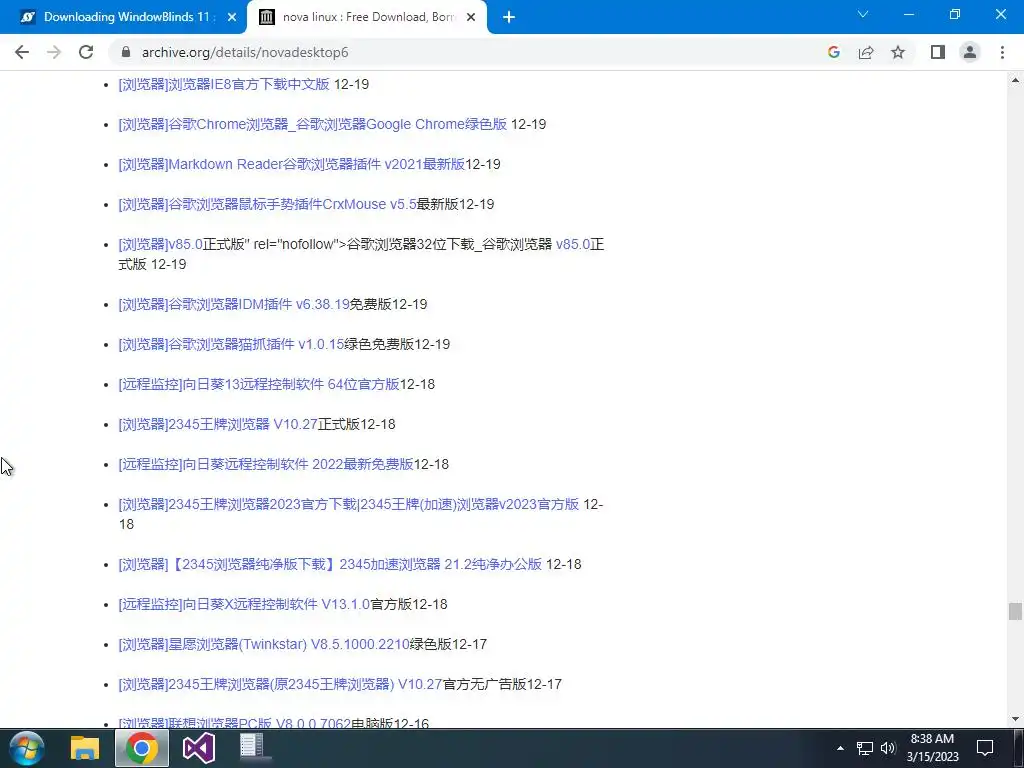The image size is (1024, 768).
Task: Open CrxMouse v5.5 link
Action: [267, 204]
